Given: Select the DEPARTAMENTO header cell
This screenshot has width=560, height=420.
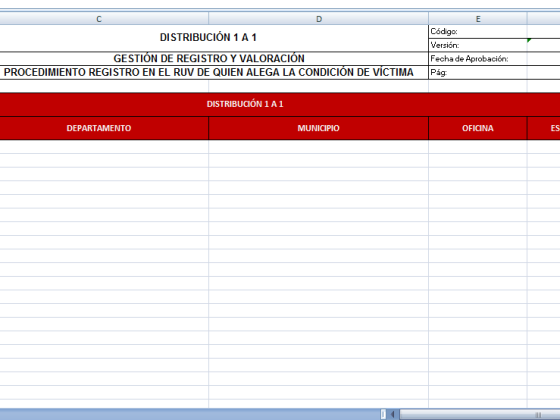Looking at the screenshot, I should [x=99, y=128].
